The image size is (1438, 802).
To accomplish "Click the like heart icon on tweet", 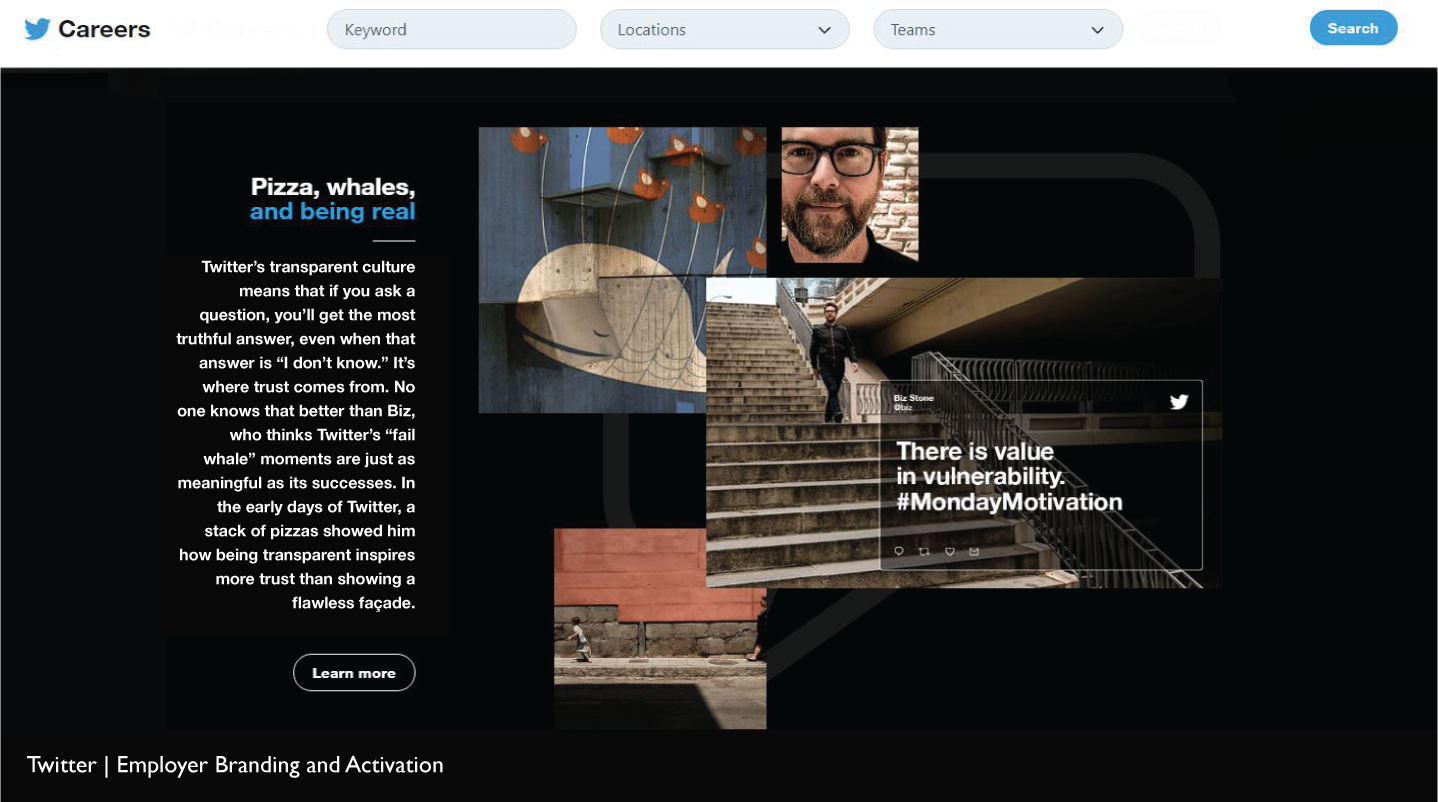I will tap(950, 551).
